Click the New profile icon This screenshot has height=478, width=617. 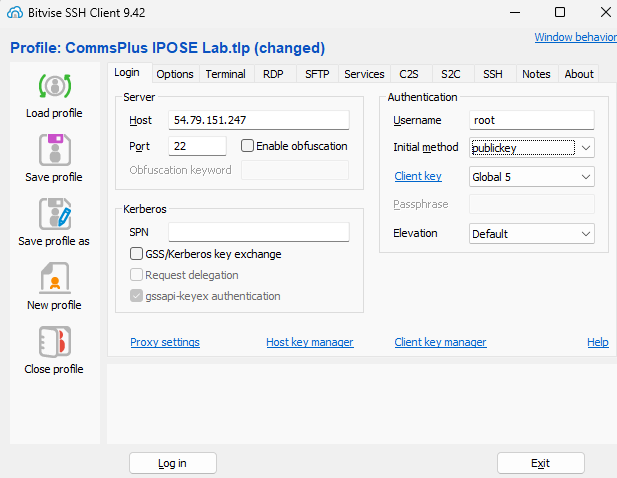tap(55, 278)
